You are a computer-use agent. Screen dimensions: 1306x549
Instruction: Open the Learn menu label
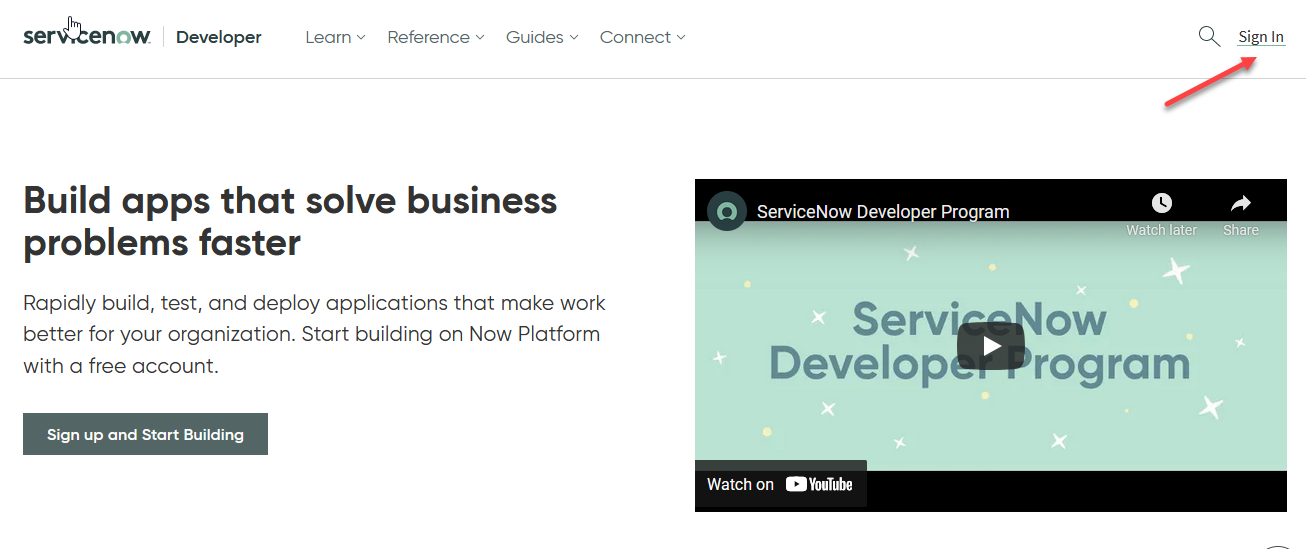[x=328, y=37]
